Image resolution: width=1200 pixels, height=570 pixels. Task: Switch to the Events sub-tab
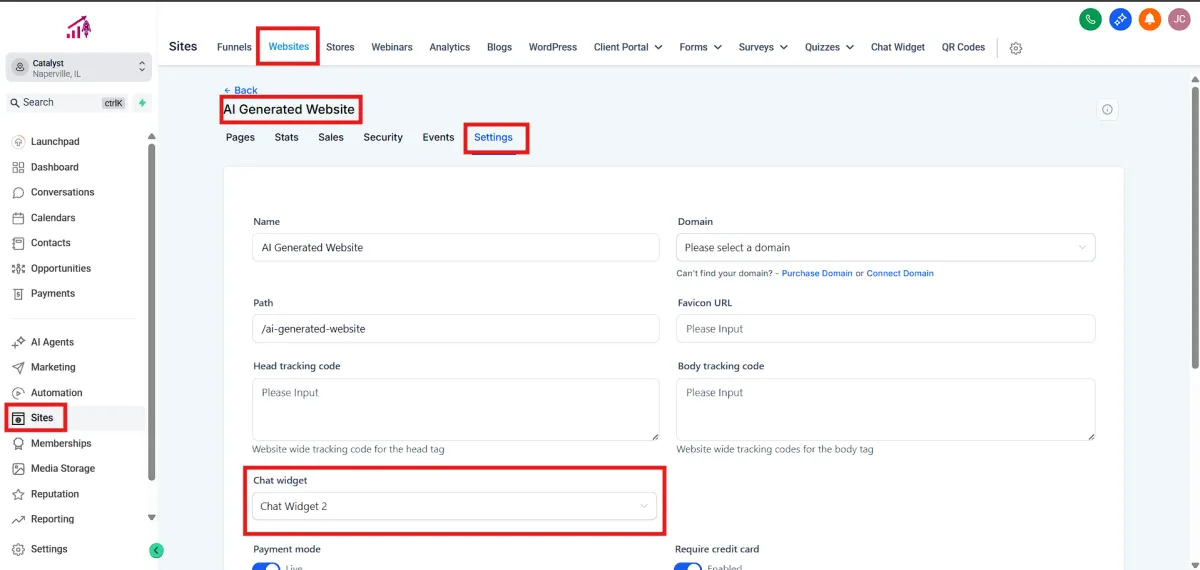point(438,137)
